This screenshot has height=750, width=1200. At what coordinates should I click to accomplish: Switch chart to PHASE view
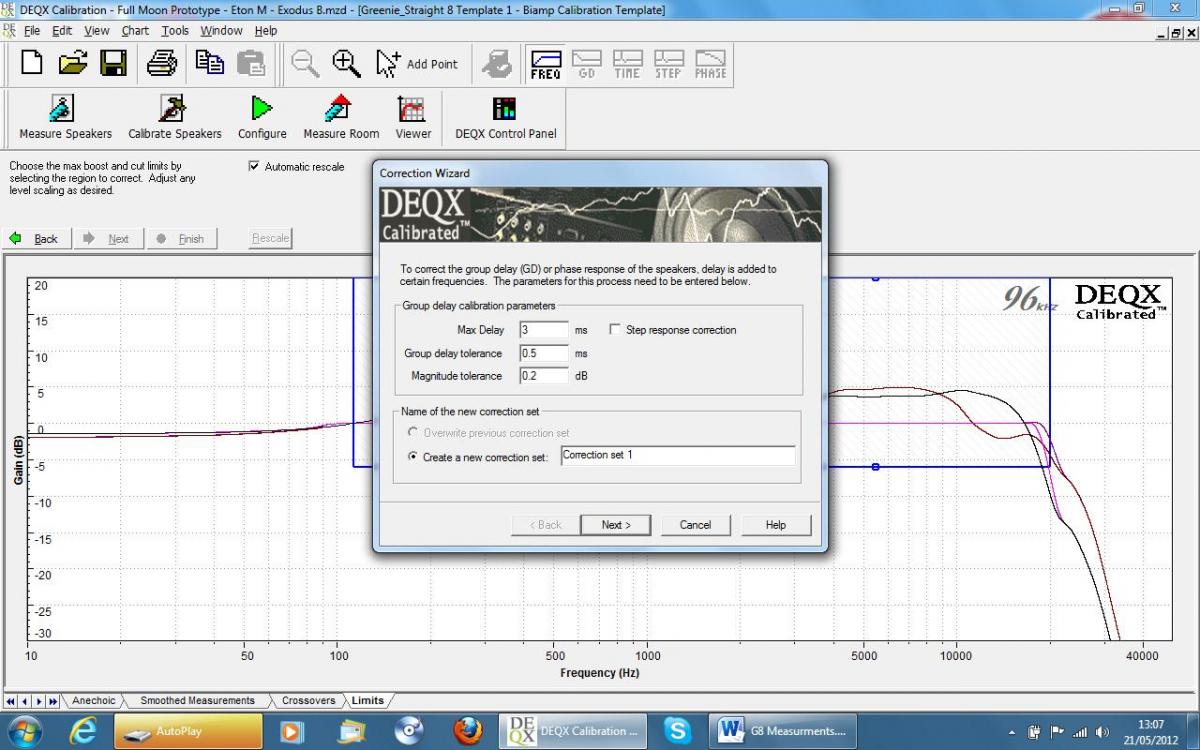click(x=710, y=65)
